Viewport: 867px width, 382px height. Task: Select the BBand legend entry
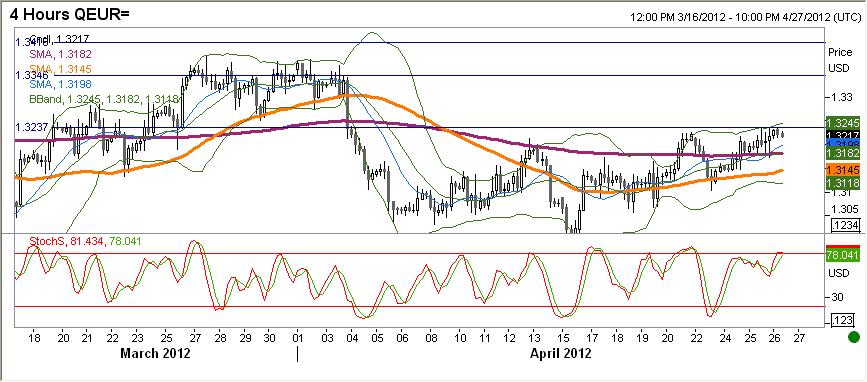104,100
